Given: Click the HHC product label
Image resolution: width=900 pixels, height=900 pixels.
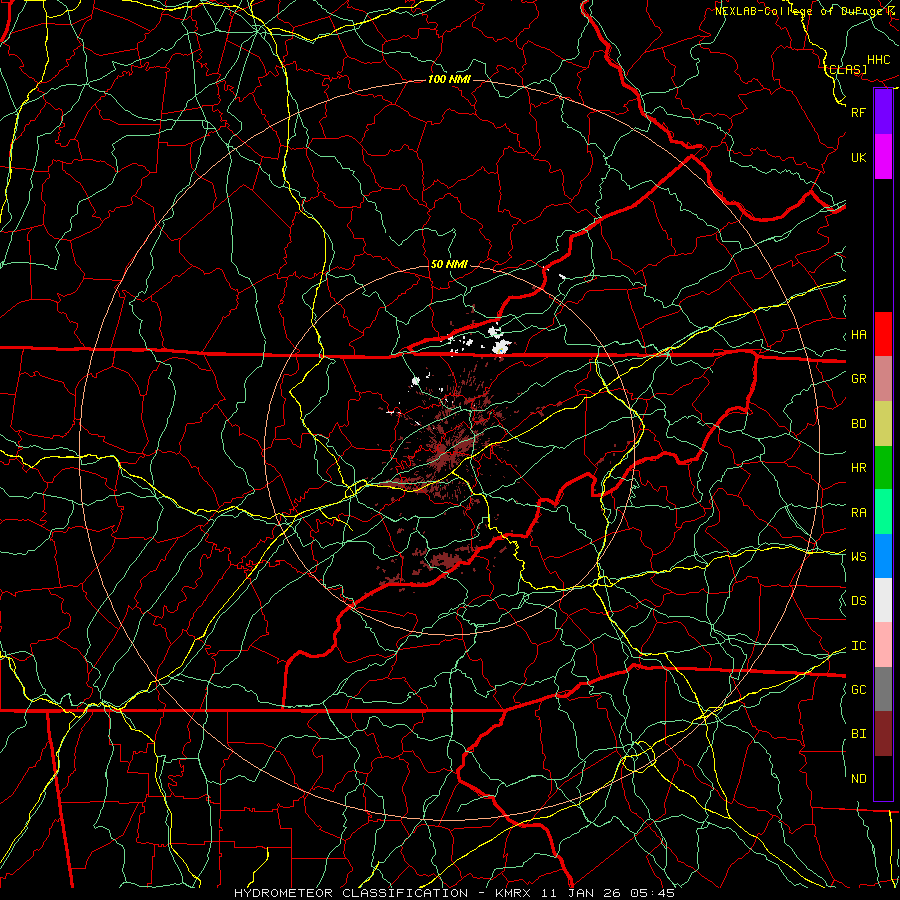Looking at the screenshot, I should (x=878, y=59).
